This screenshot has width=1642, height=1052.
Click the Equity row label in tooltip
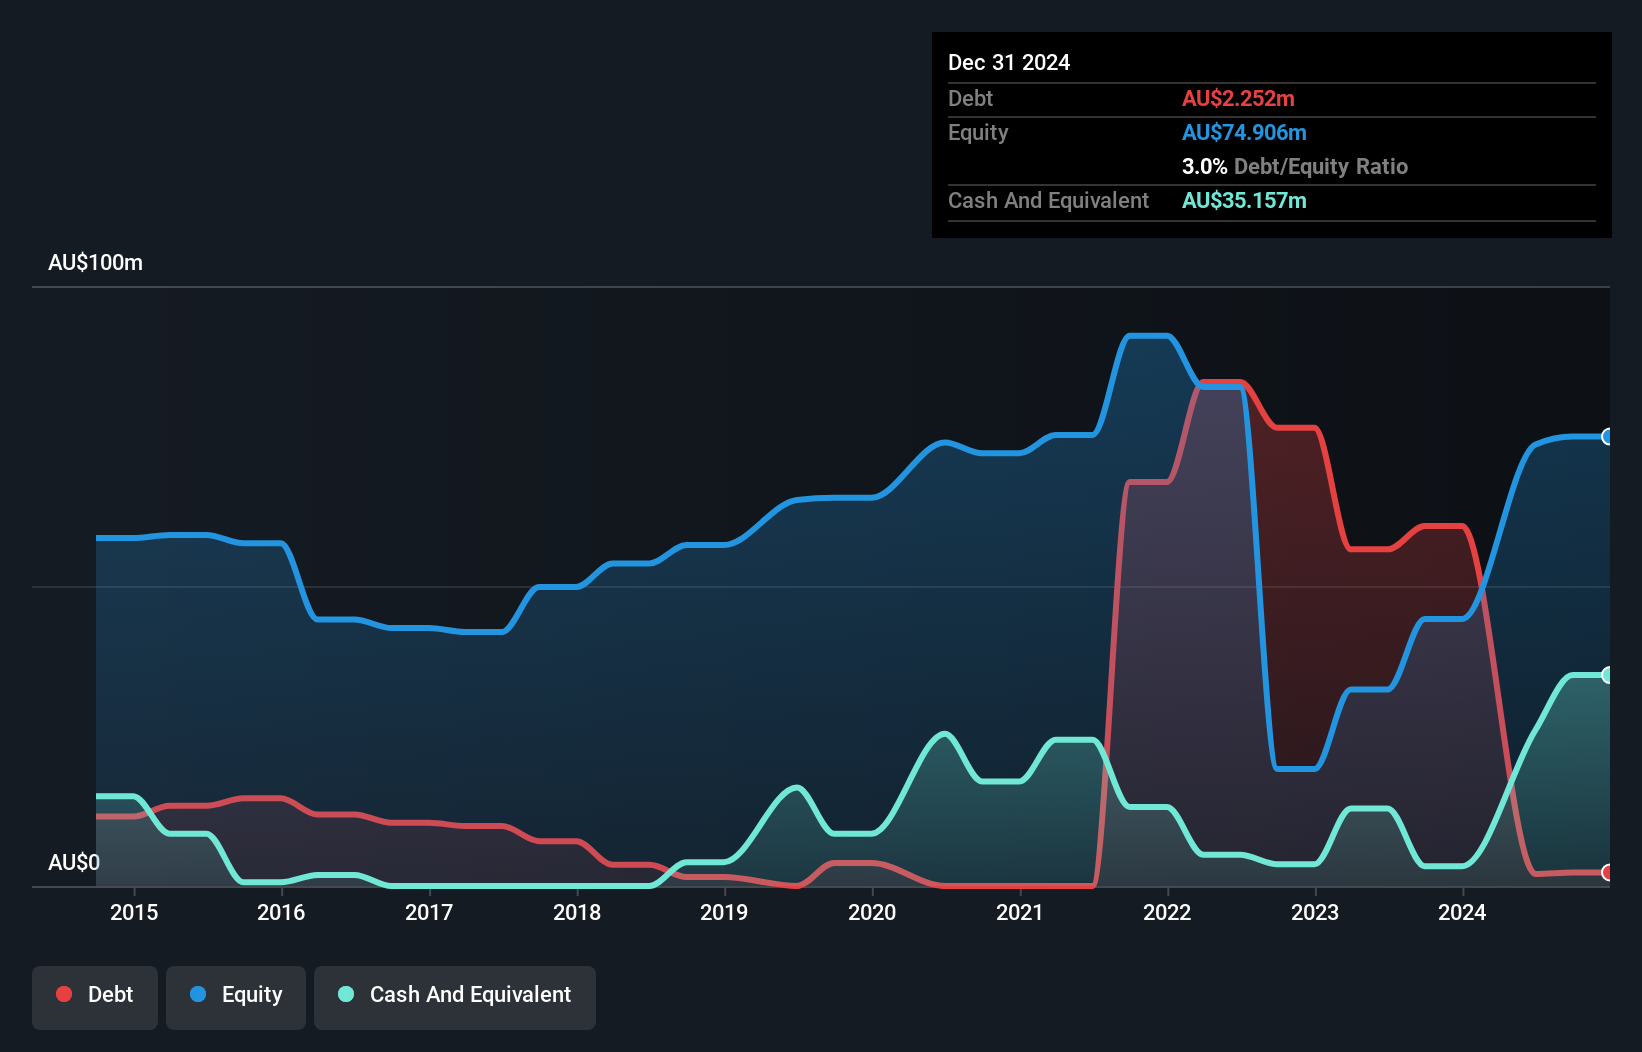coord(978,133)
